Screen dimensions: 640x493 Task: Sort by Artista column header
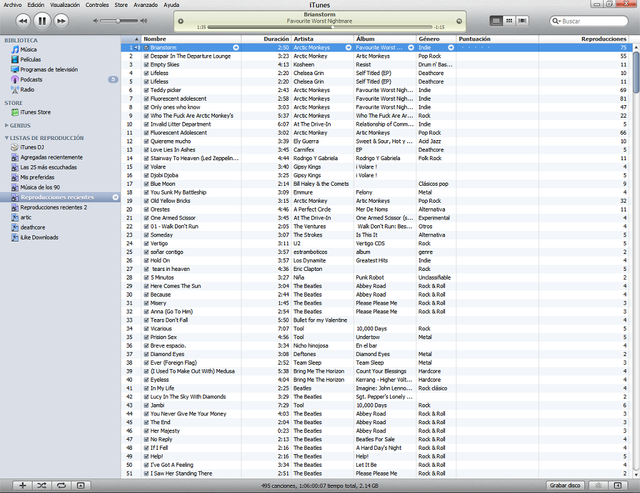322,39
